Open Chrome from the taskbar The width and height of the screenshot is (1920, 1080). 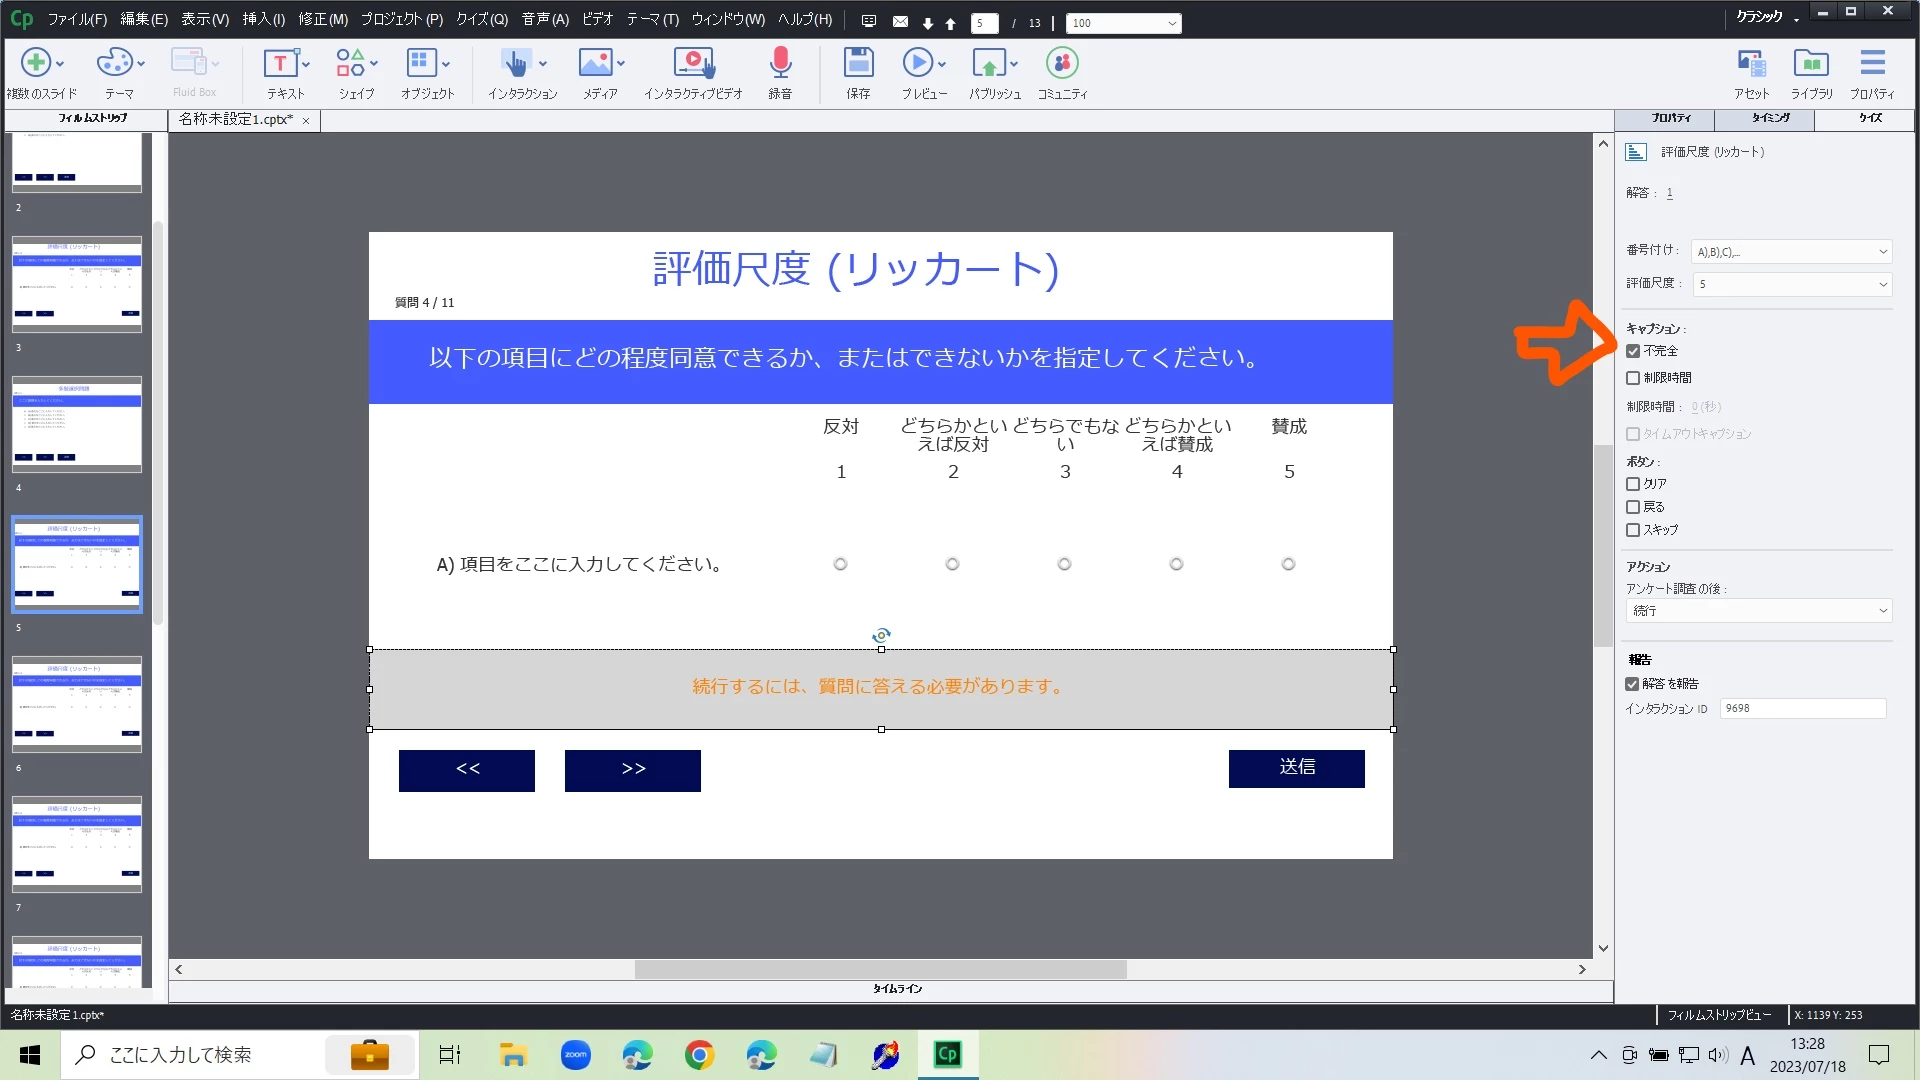(x=700, y=1055)
